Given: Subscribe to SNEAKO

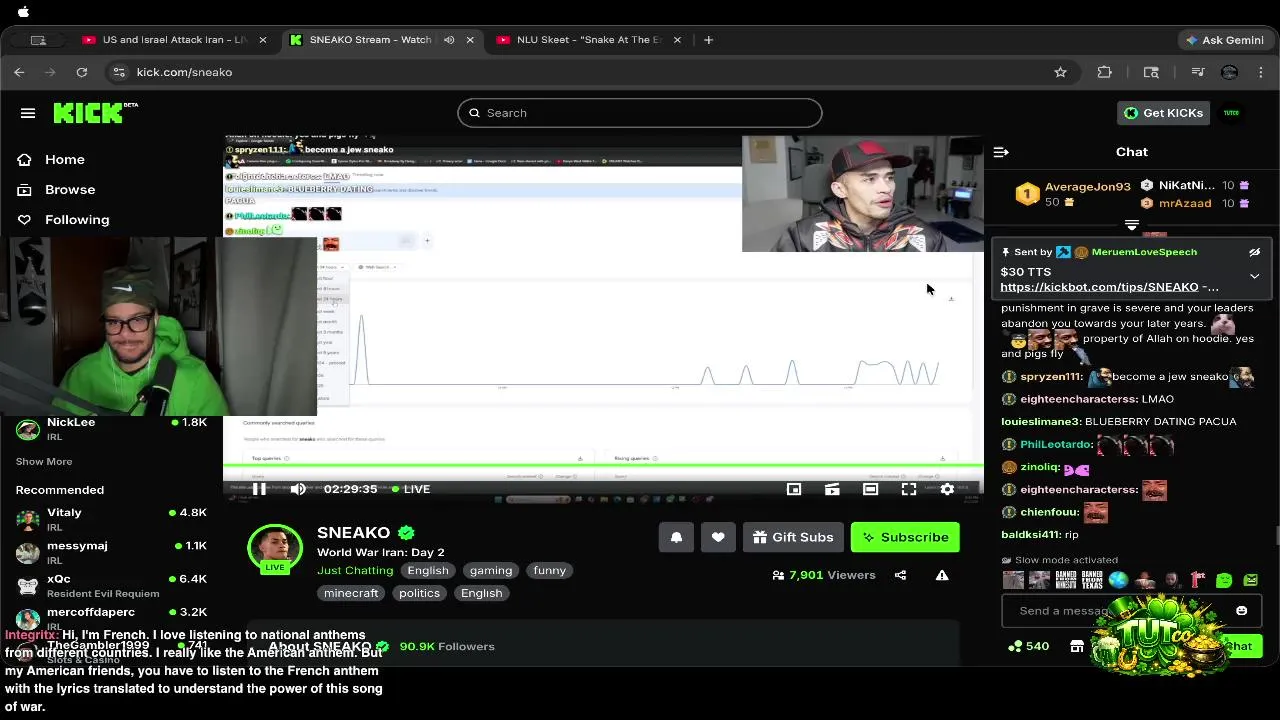Looking at the screenshot, I should point(905,537).
